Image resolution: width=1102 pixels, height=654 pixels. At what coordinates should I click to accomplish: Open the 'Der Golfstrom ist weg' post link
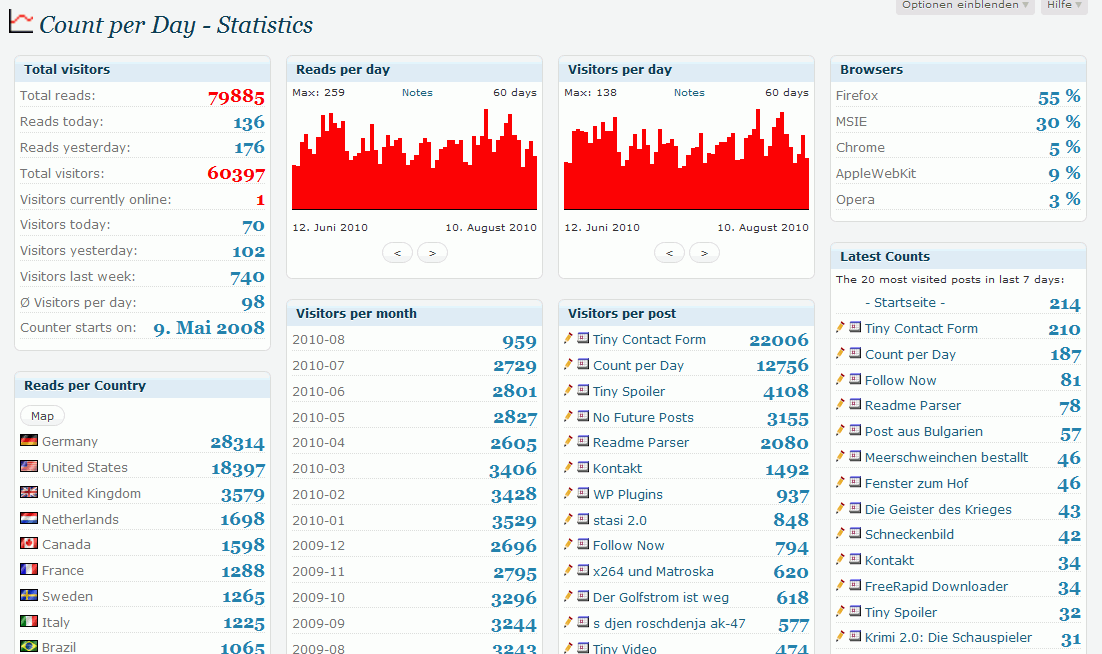(x=660, y=597)
